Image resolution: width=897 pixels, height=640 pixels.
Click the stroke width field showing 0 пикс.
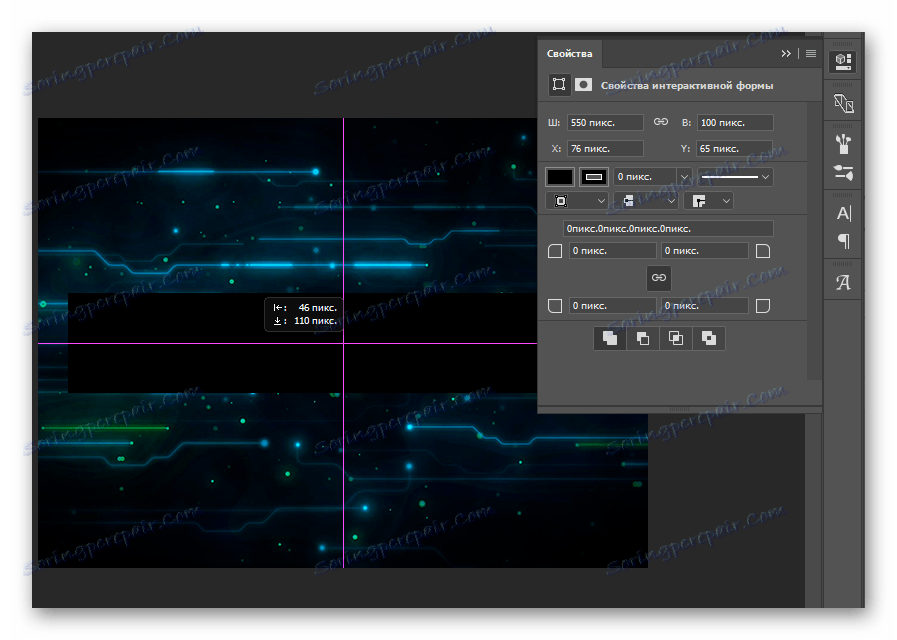tap(645, 177)
